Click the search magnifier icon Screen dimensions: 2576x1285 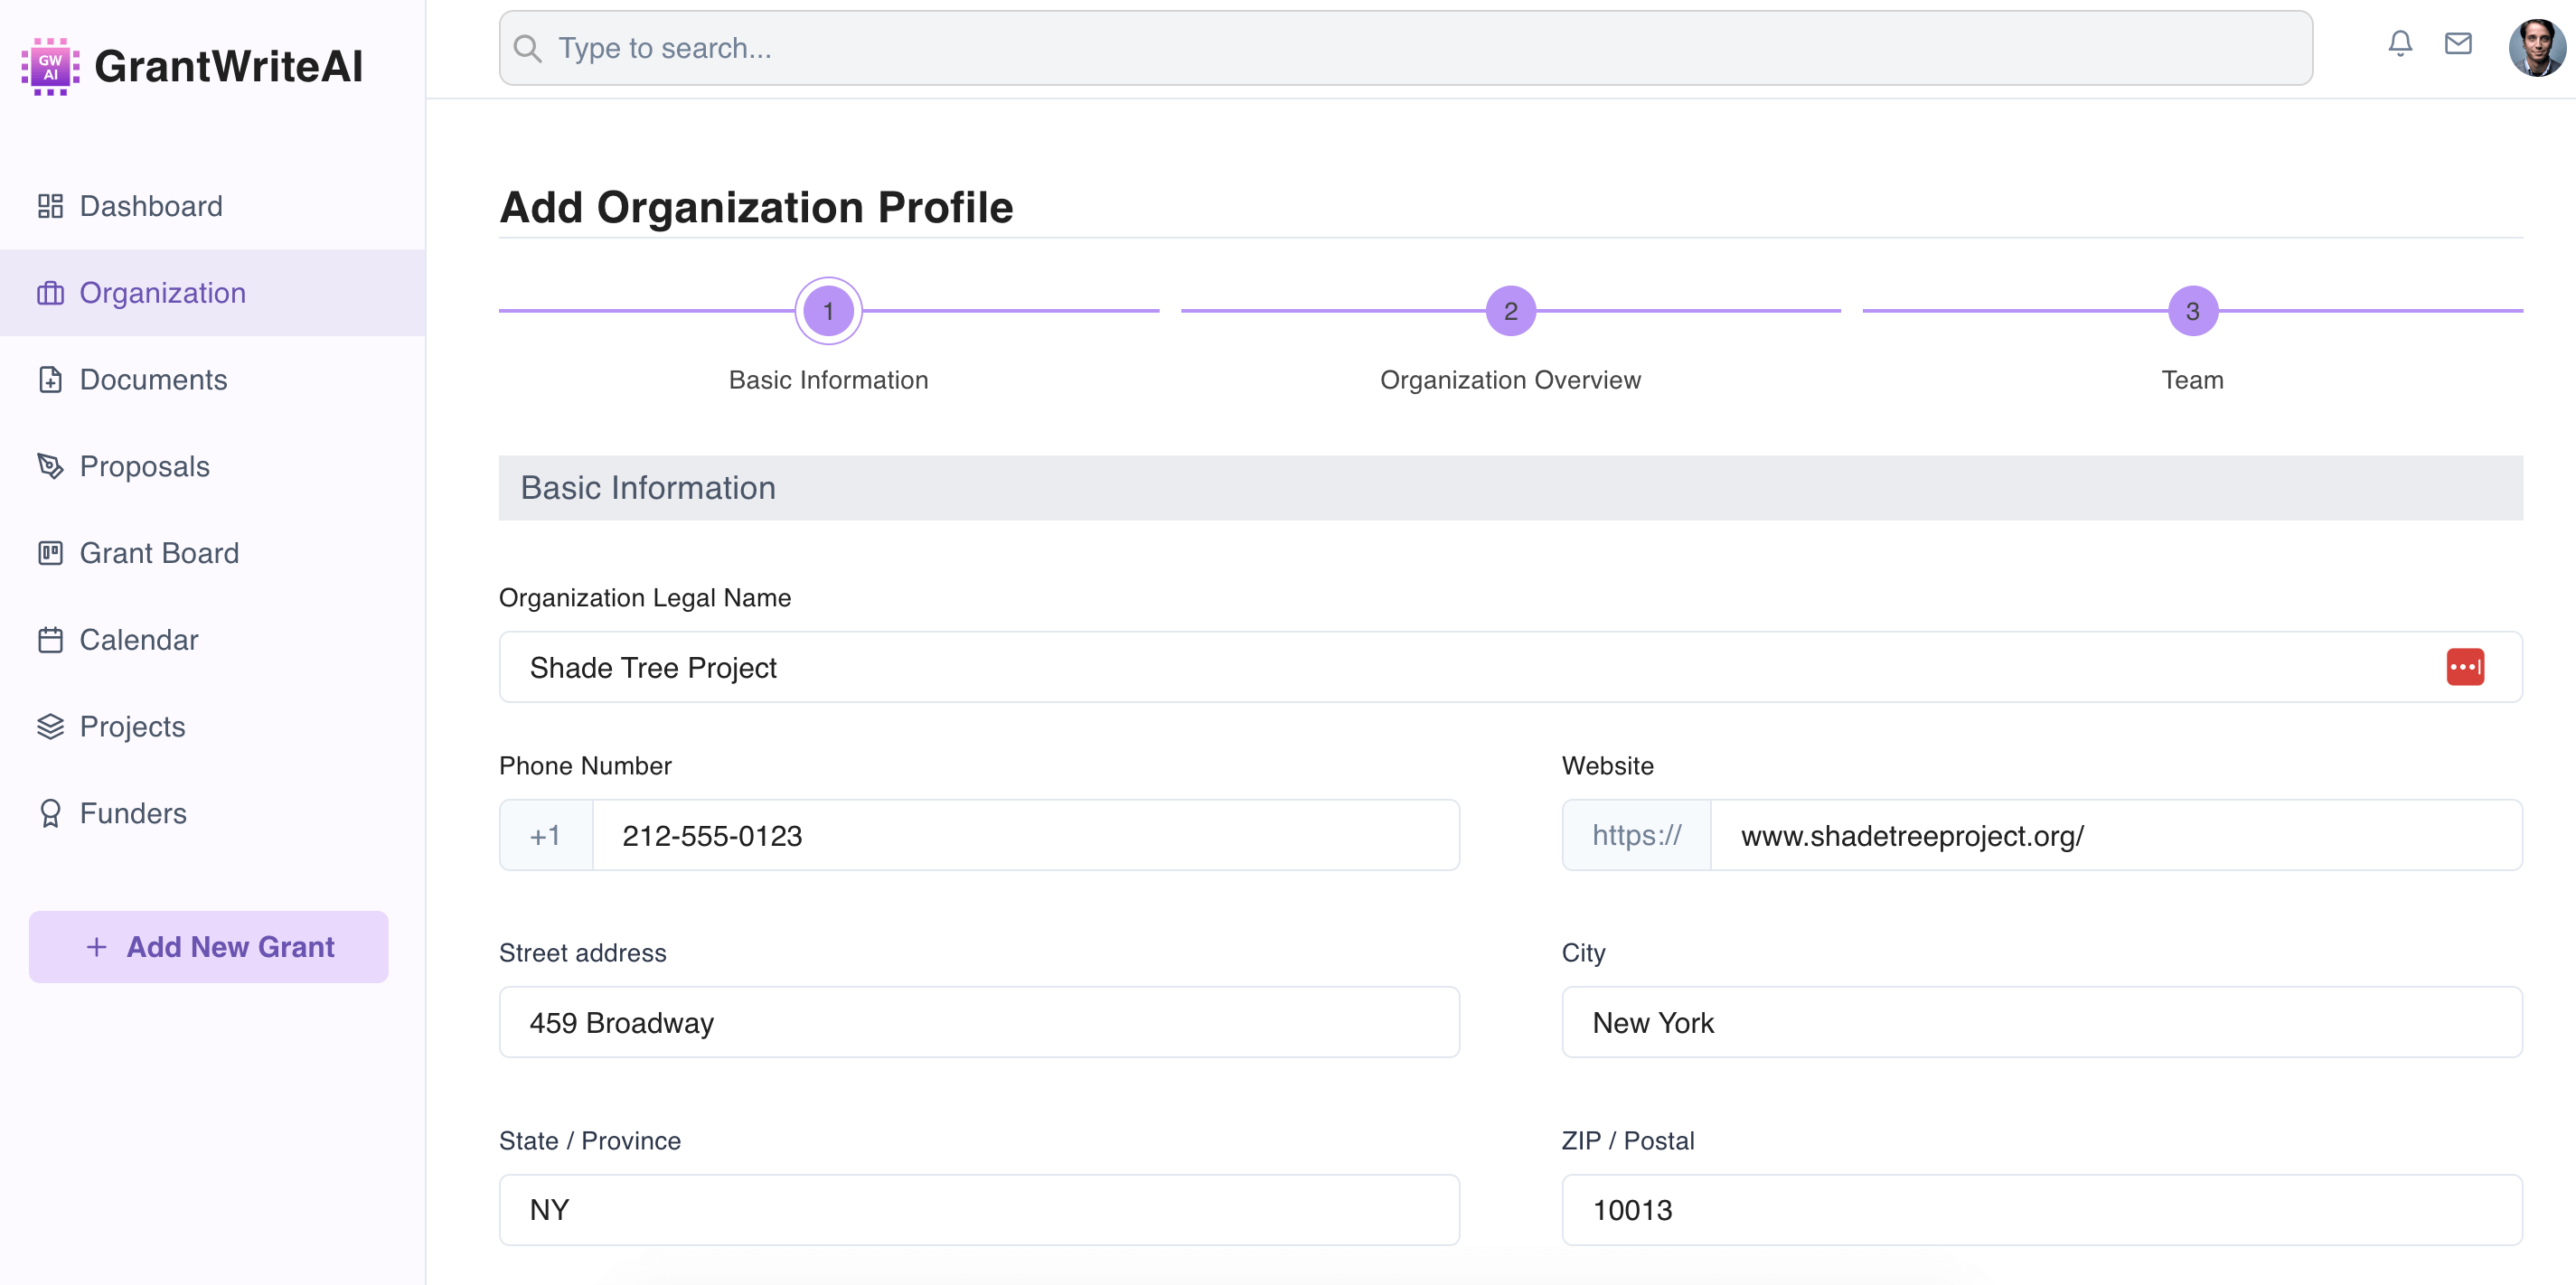coord(527,48)
